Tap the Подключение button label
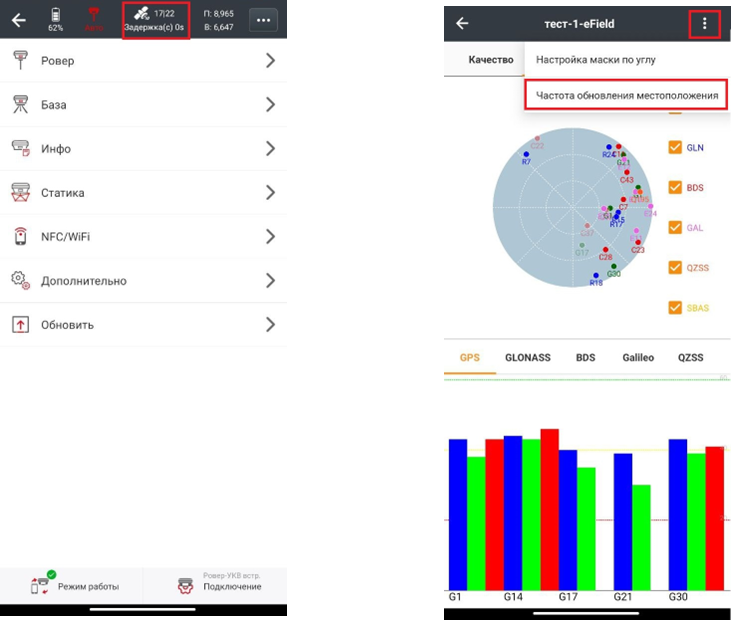Screen dimensions: 731x620 click(232, 586)
